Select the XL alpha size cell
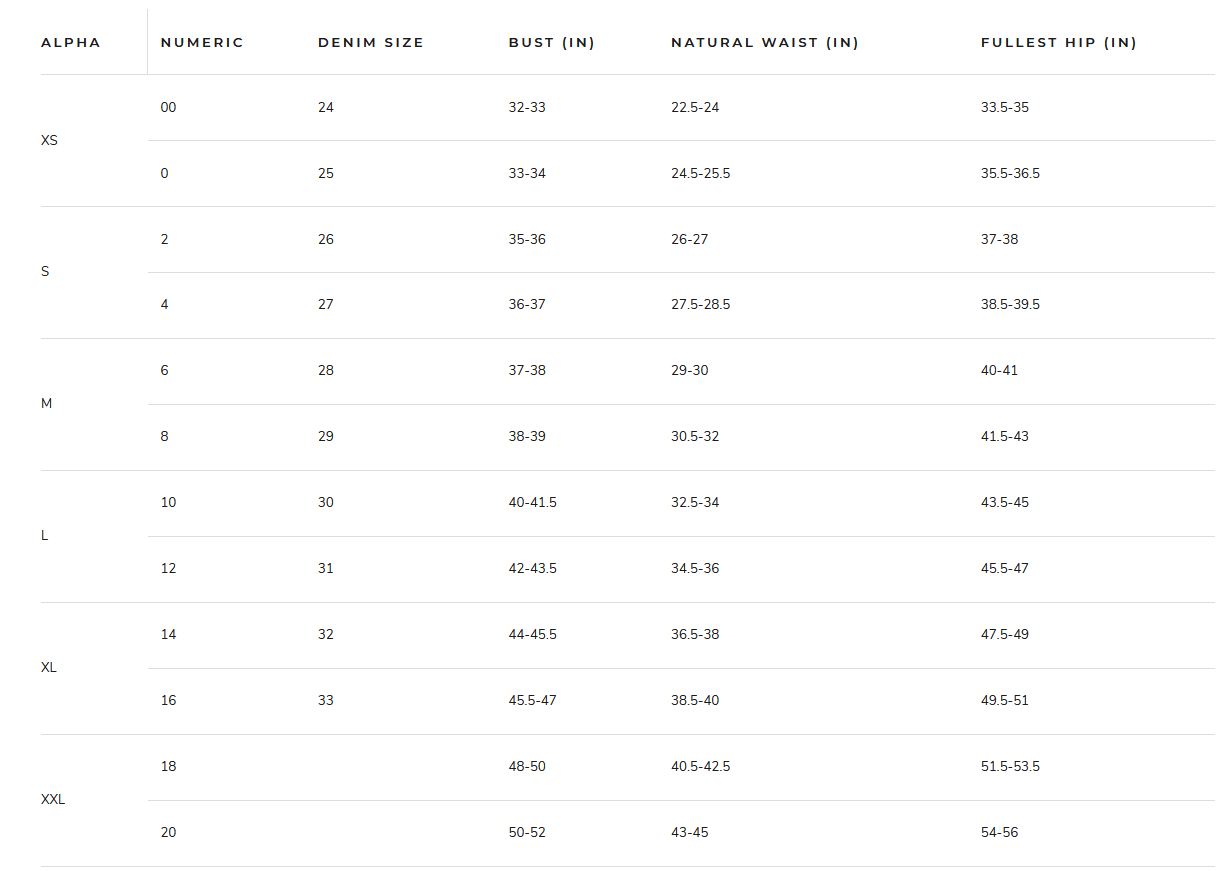 49,668
